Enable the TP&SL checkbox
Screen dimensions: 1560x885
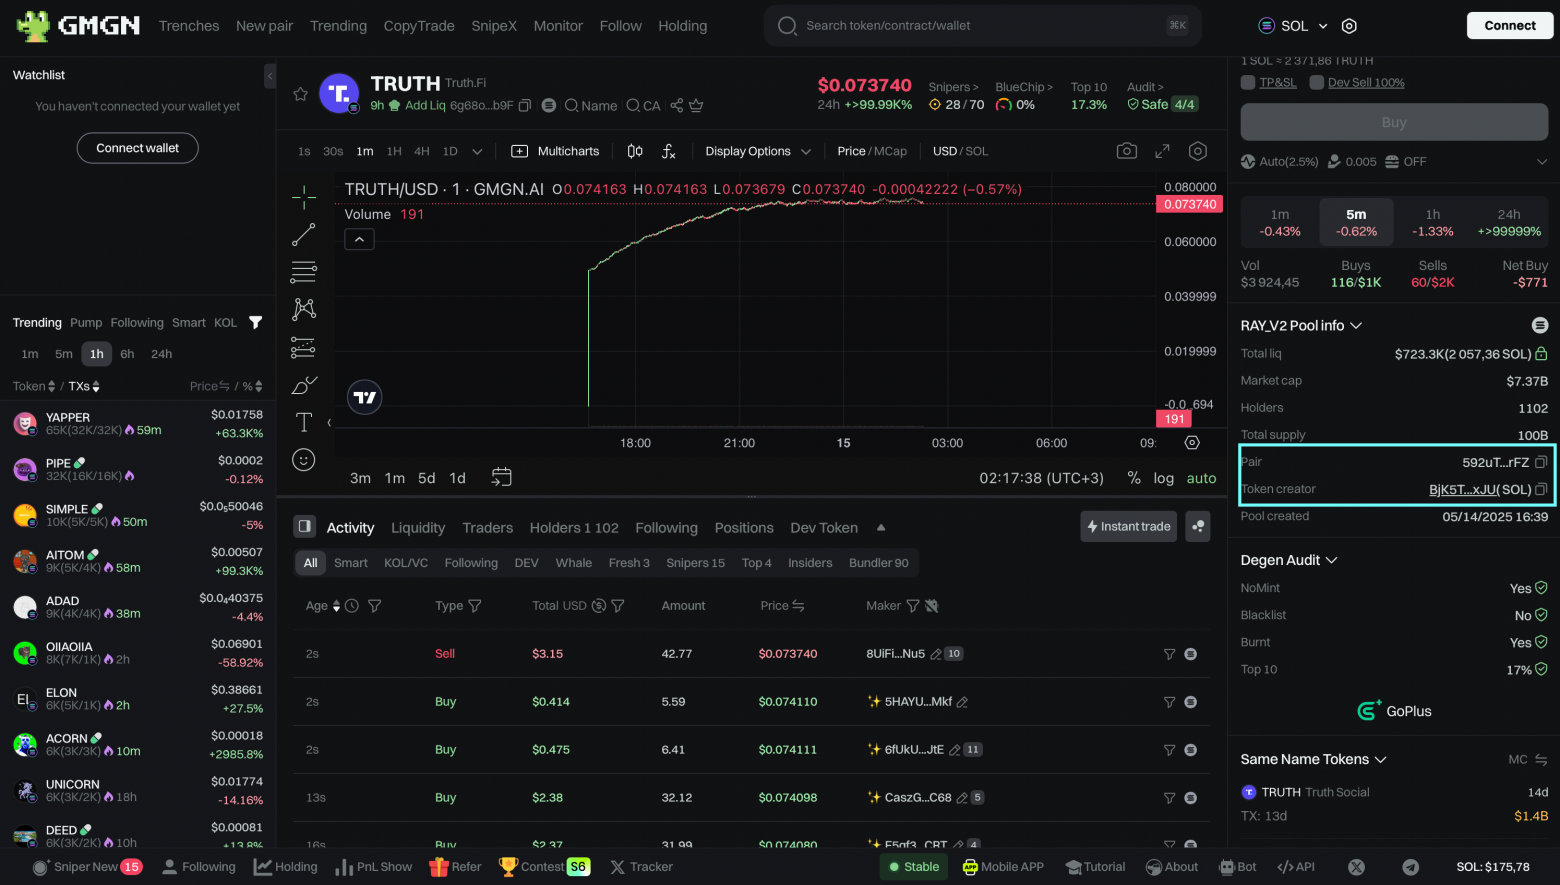1248,83
